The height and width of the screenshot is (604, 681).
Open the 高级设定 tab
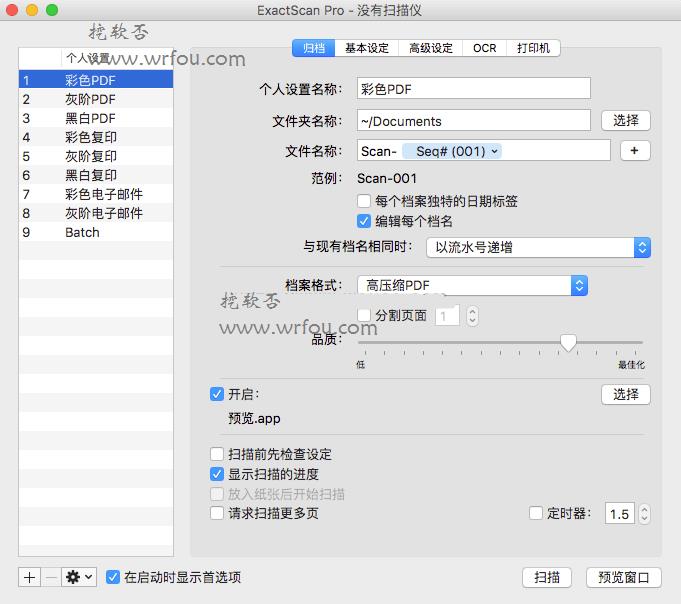[431, 48]
